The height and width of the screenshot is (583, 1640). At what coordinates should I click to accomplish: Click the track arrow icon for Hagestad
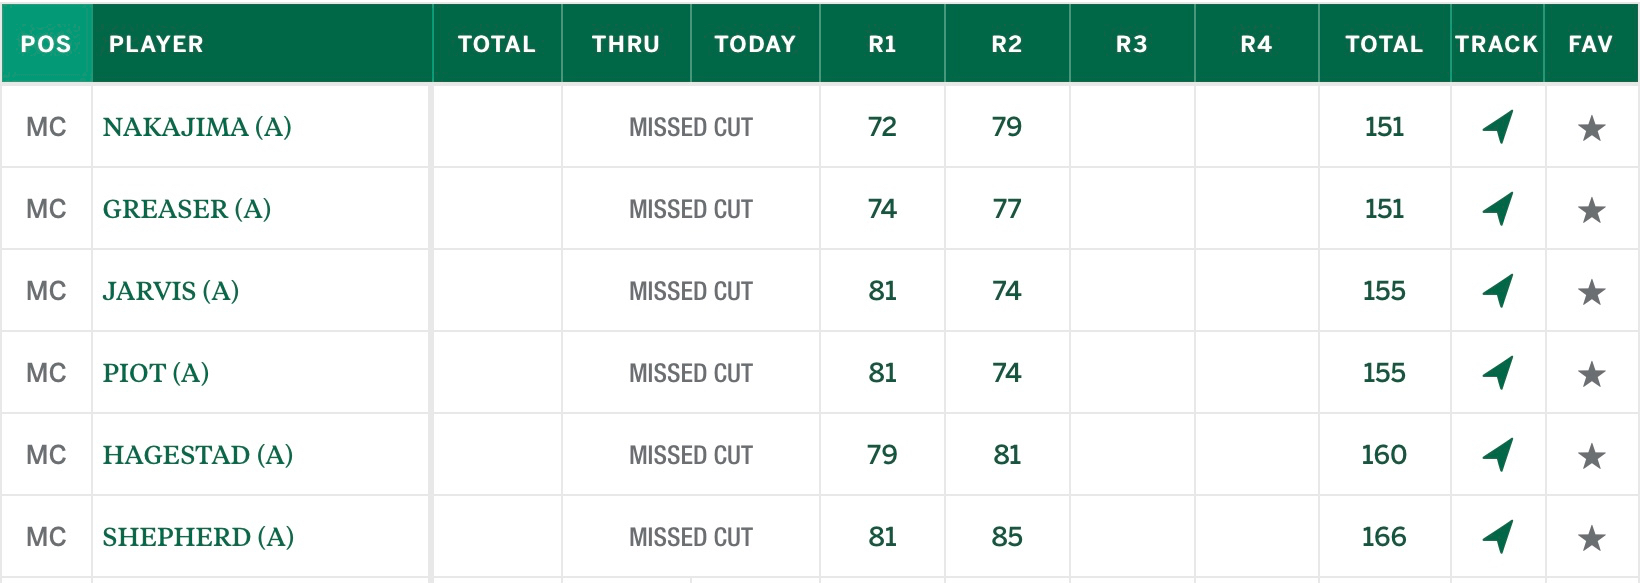[x=1497, y=455]
